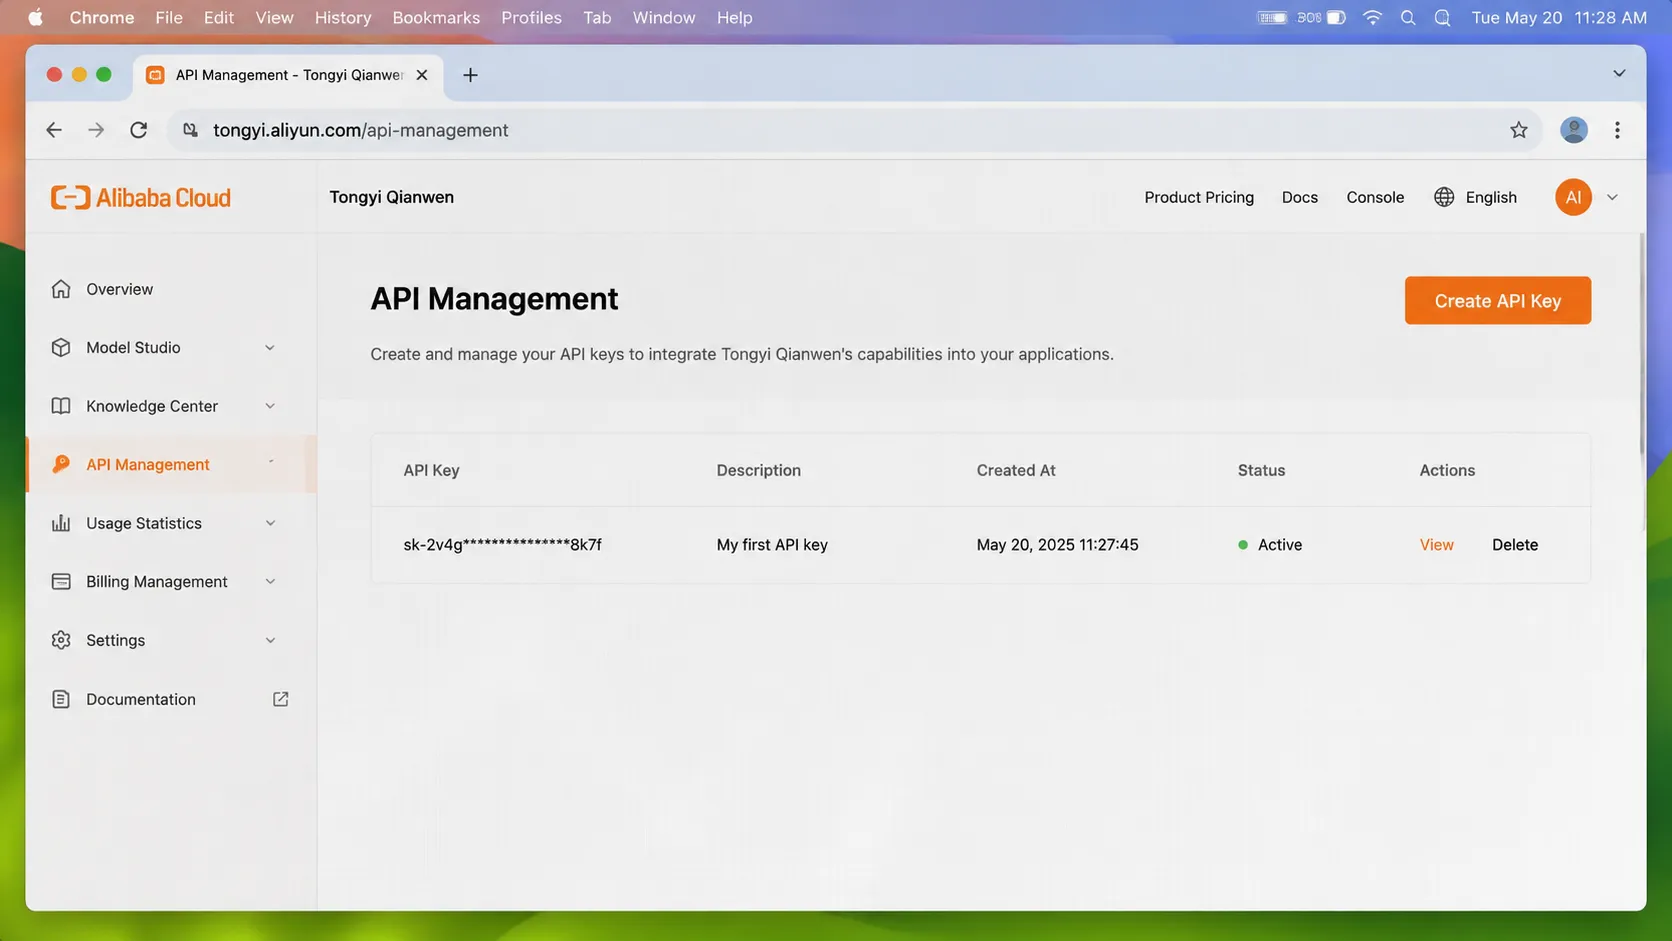This screenshot has width=1672, height=941.
Task: Click the Usage Statistics bar chart icon
Action: (61, 523)
